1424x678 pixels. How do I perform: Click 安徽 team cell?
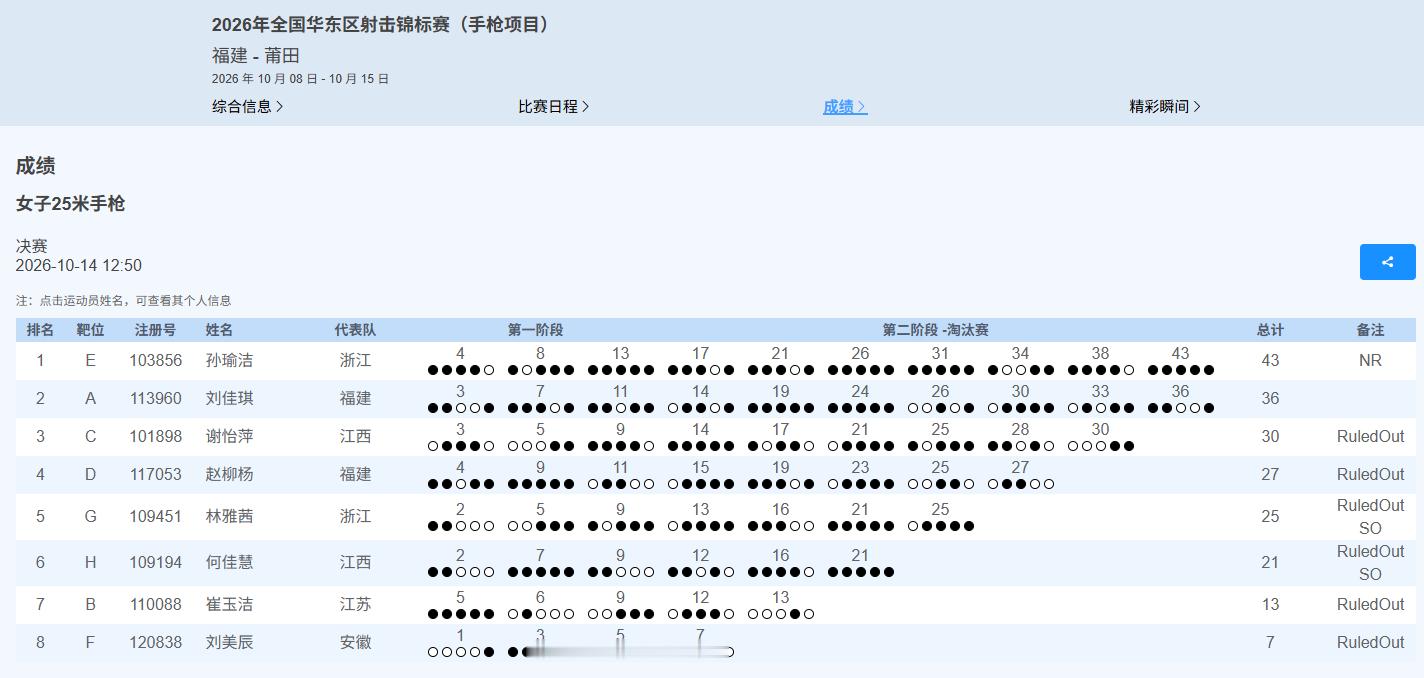click(x=355, y=642)
